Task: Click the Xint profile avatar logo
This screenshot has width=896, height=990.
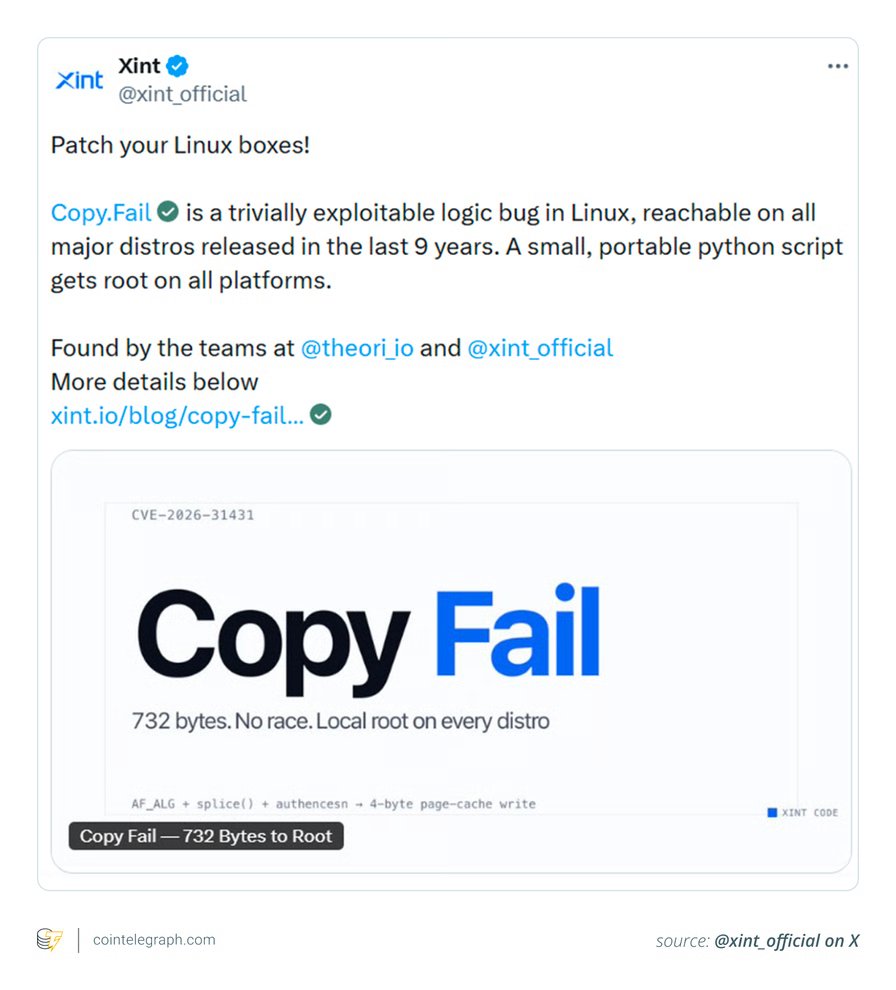Action: pyautogui.click(x=80, y=80)
